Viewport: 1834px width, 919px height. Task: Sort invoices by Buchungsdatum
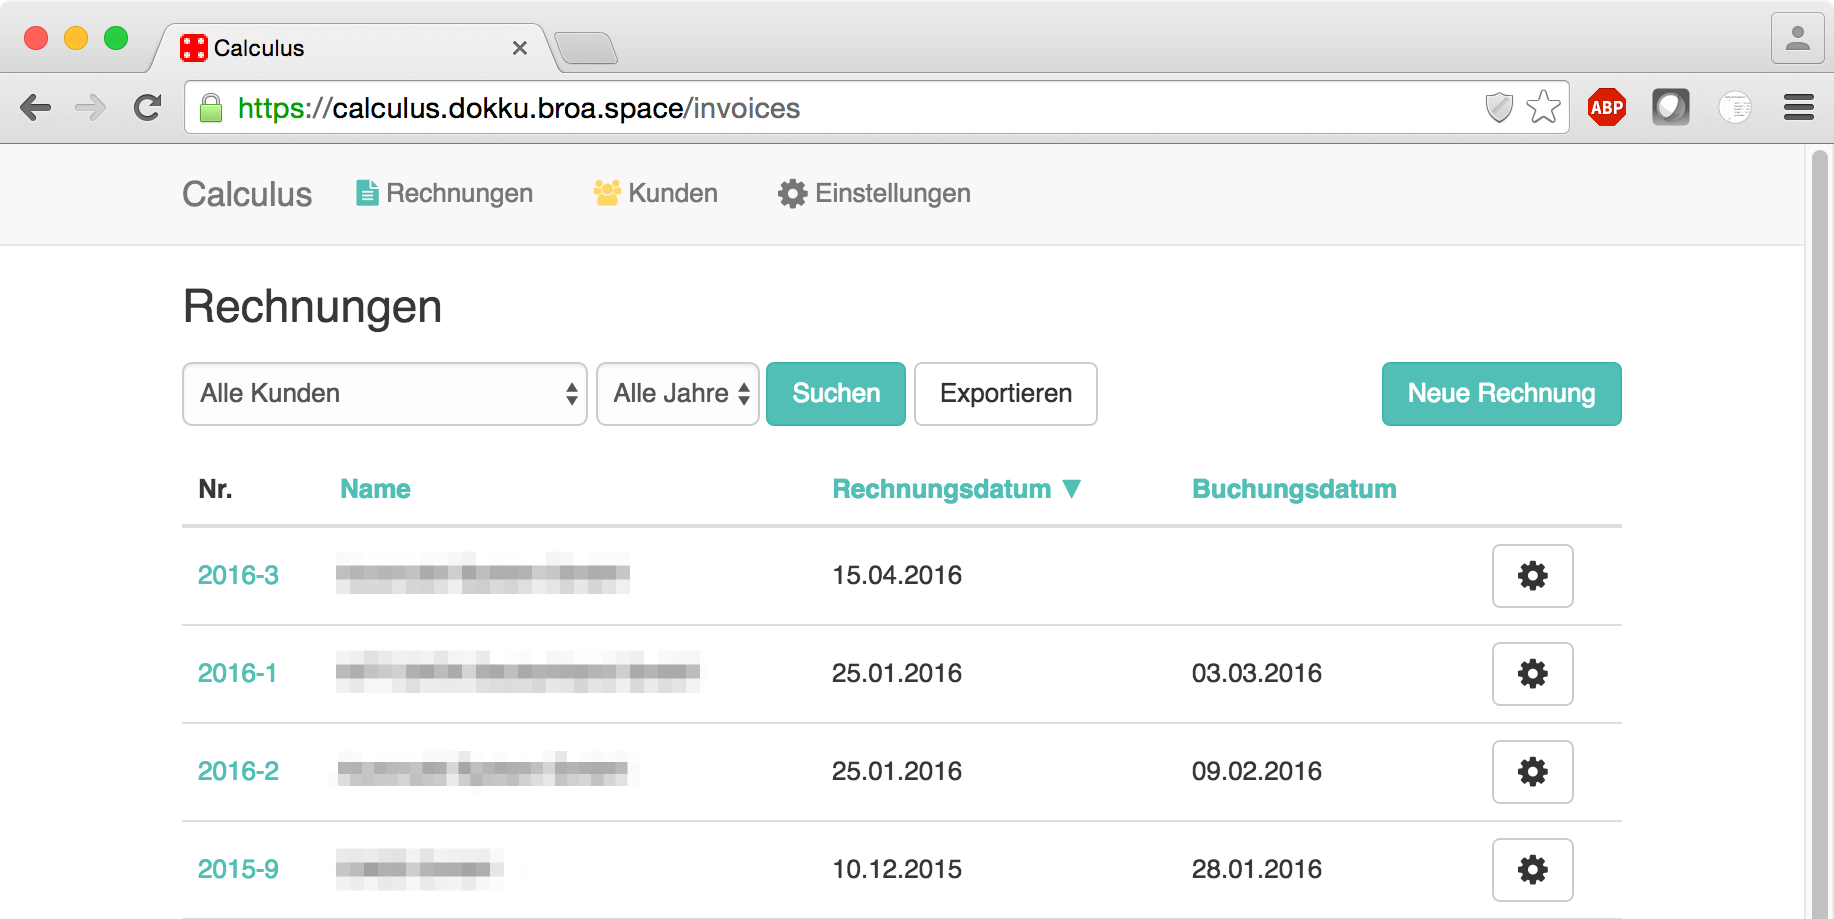[1293, 489]
